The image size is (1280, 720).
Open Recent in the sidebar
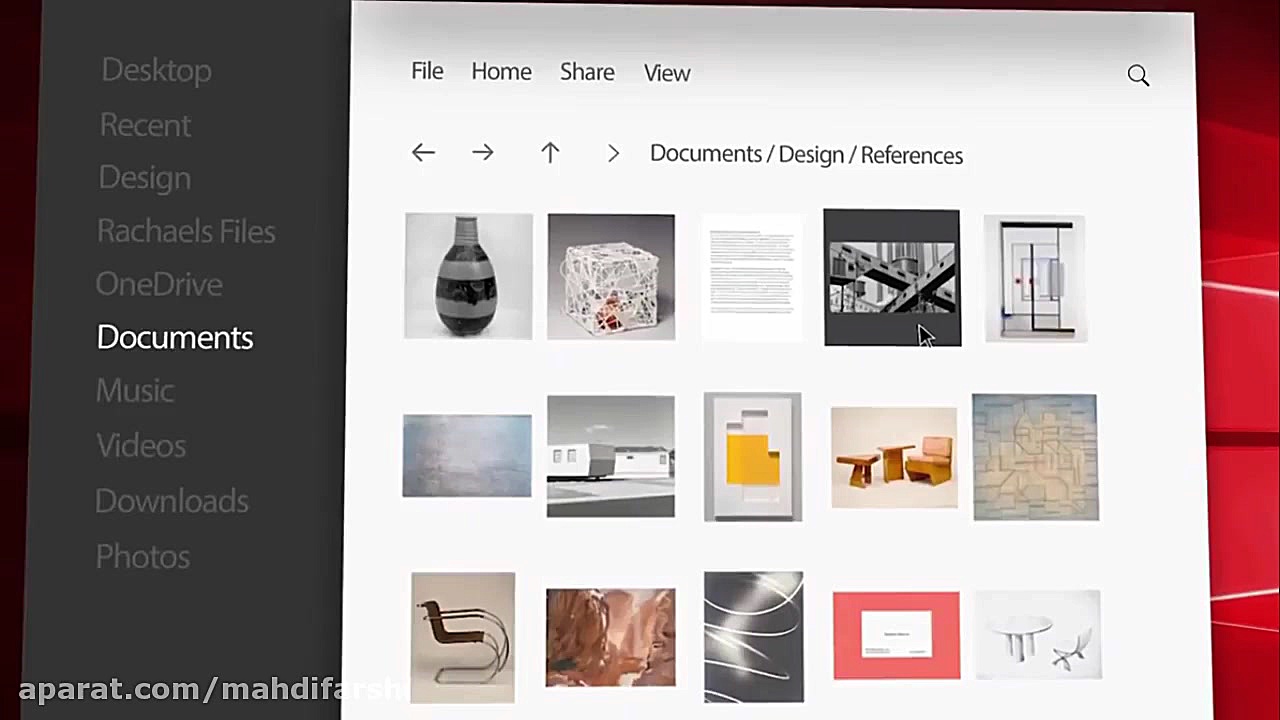point(145,125)
